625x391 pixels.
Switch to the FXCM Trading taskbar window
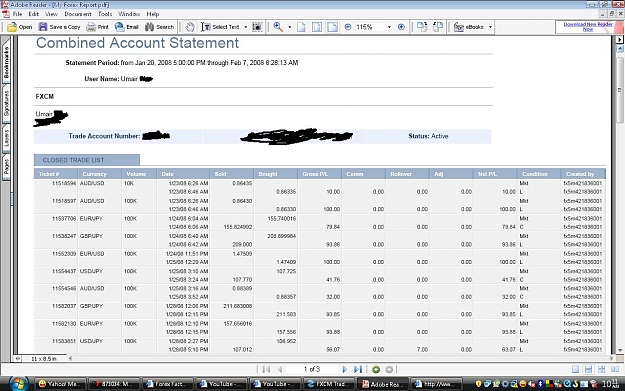(329, 384)
